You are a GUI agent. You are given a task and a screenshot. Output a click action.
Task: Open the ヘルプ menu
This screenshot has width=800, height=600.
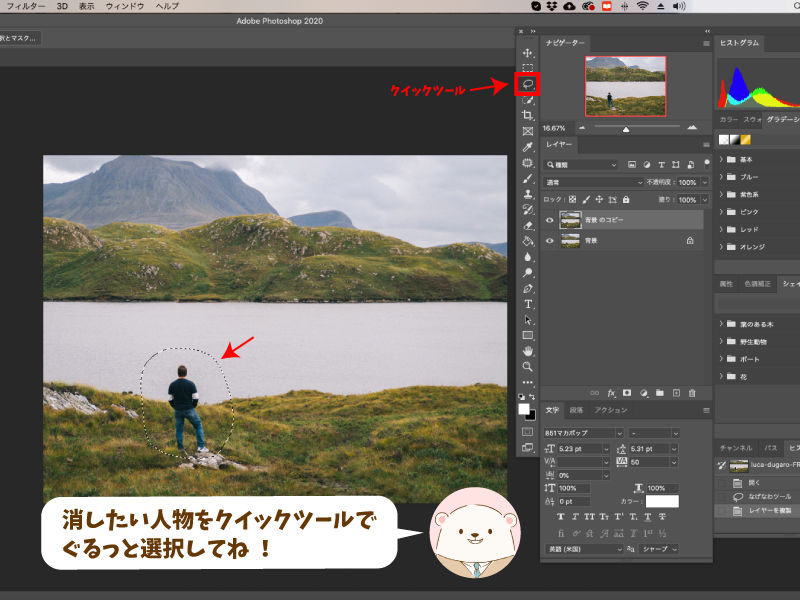[x=167, y=6]
